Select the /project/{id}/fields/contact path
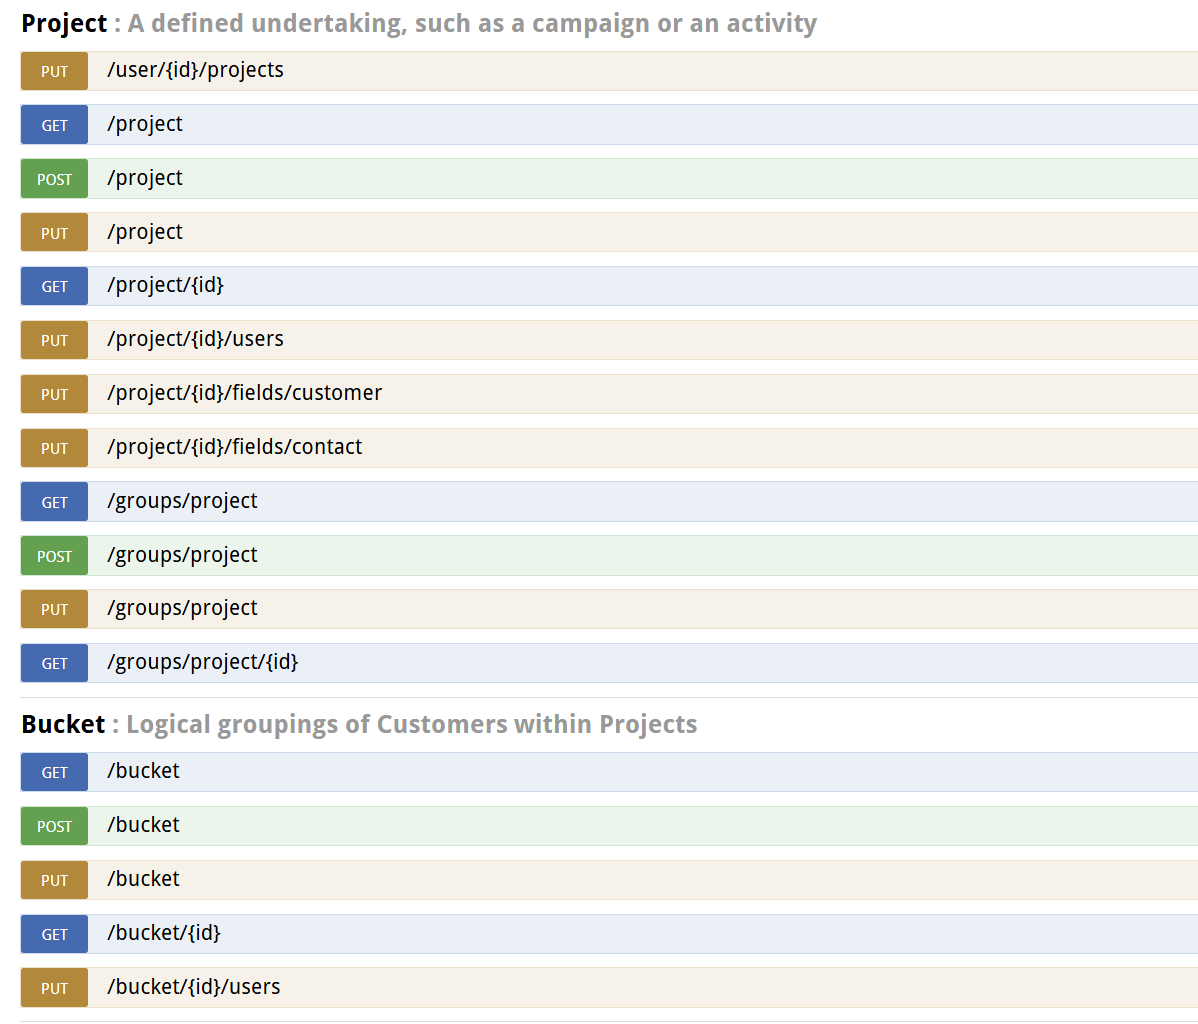The image size is (1198, 1024). [234, 447]
